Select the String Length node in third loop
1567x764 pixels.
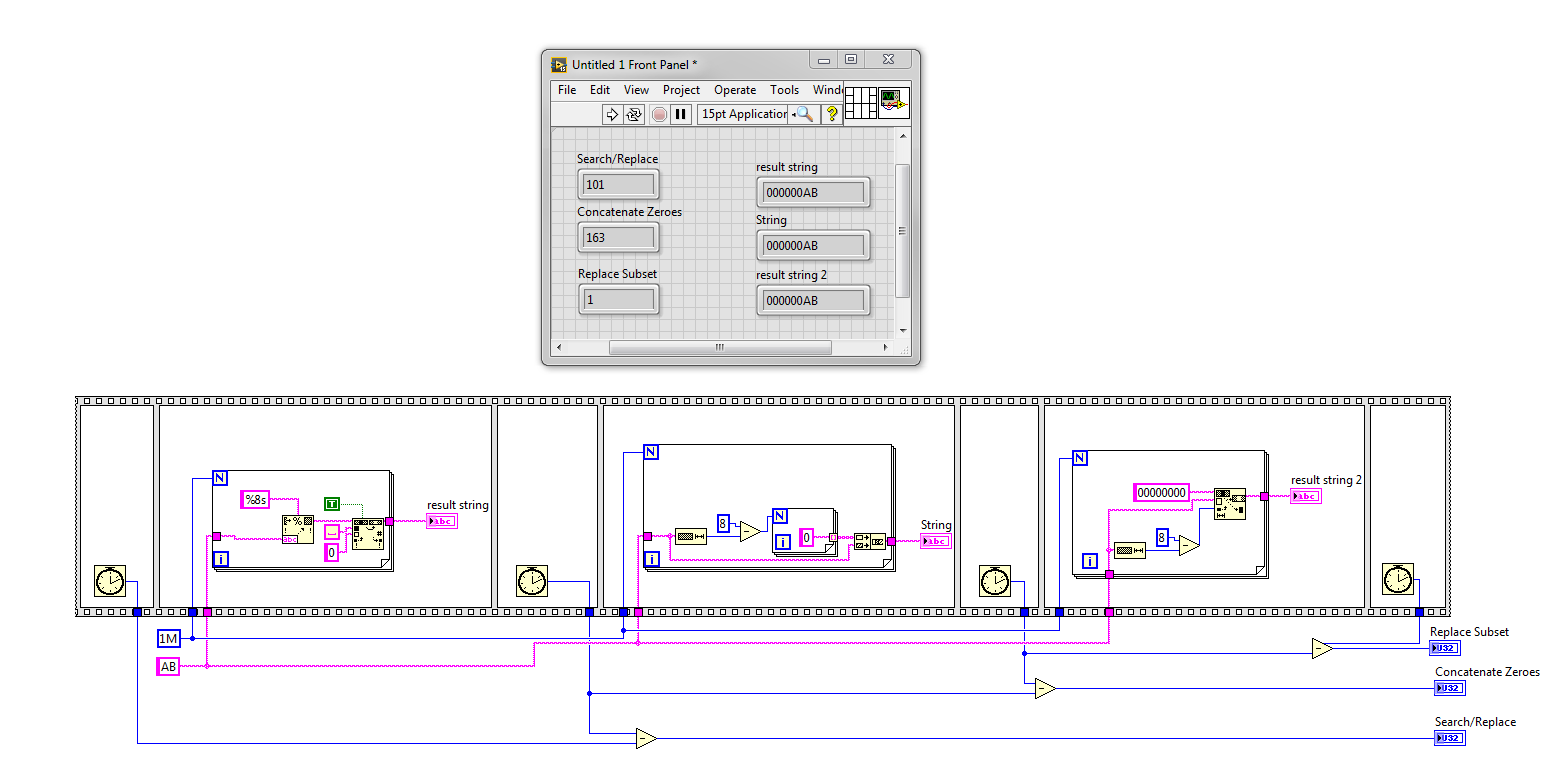(x=1130, y=550)
